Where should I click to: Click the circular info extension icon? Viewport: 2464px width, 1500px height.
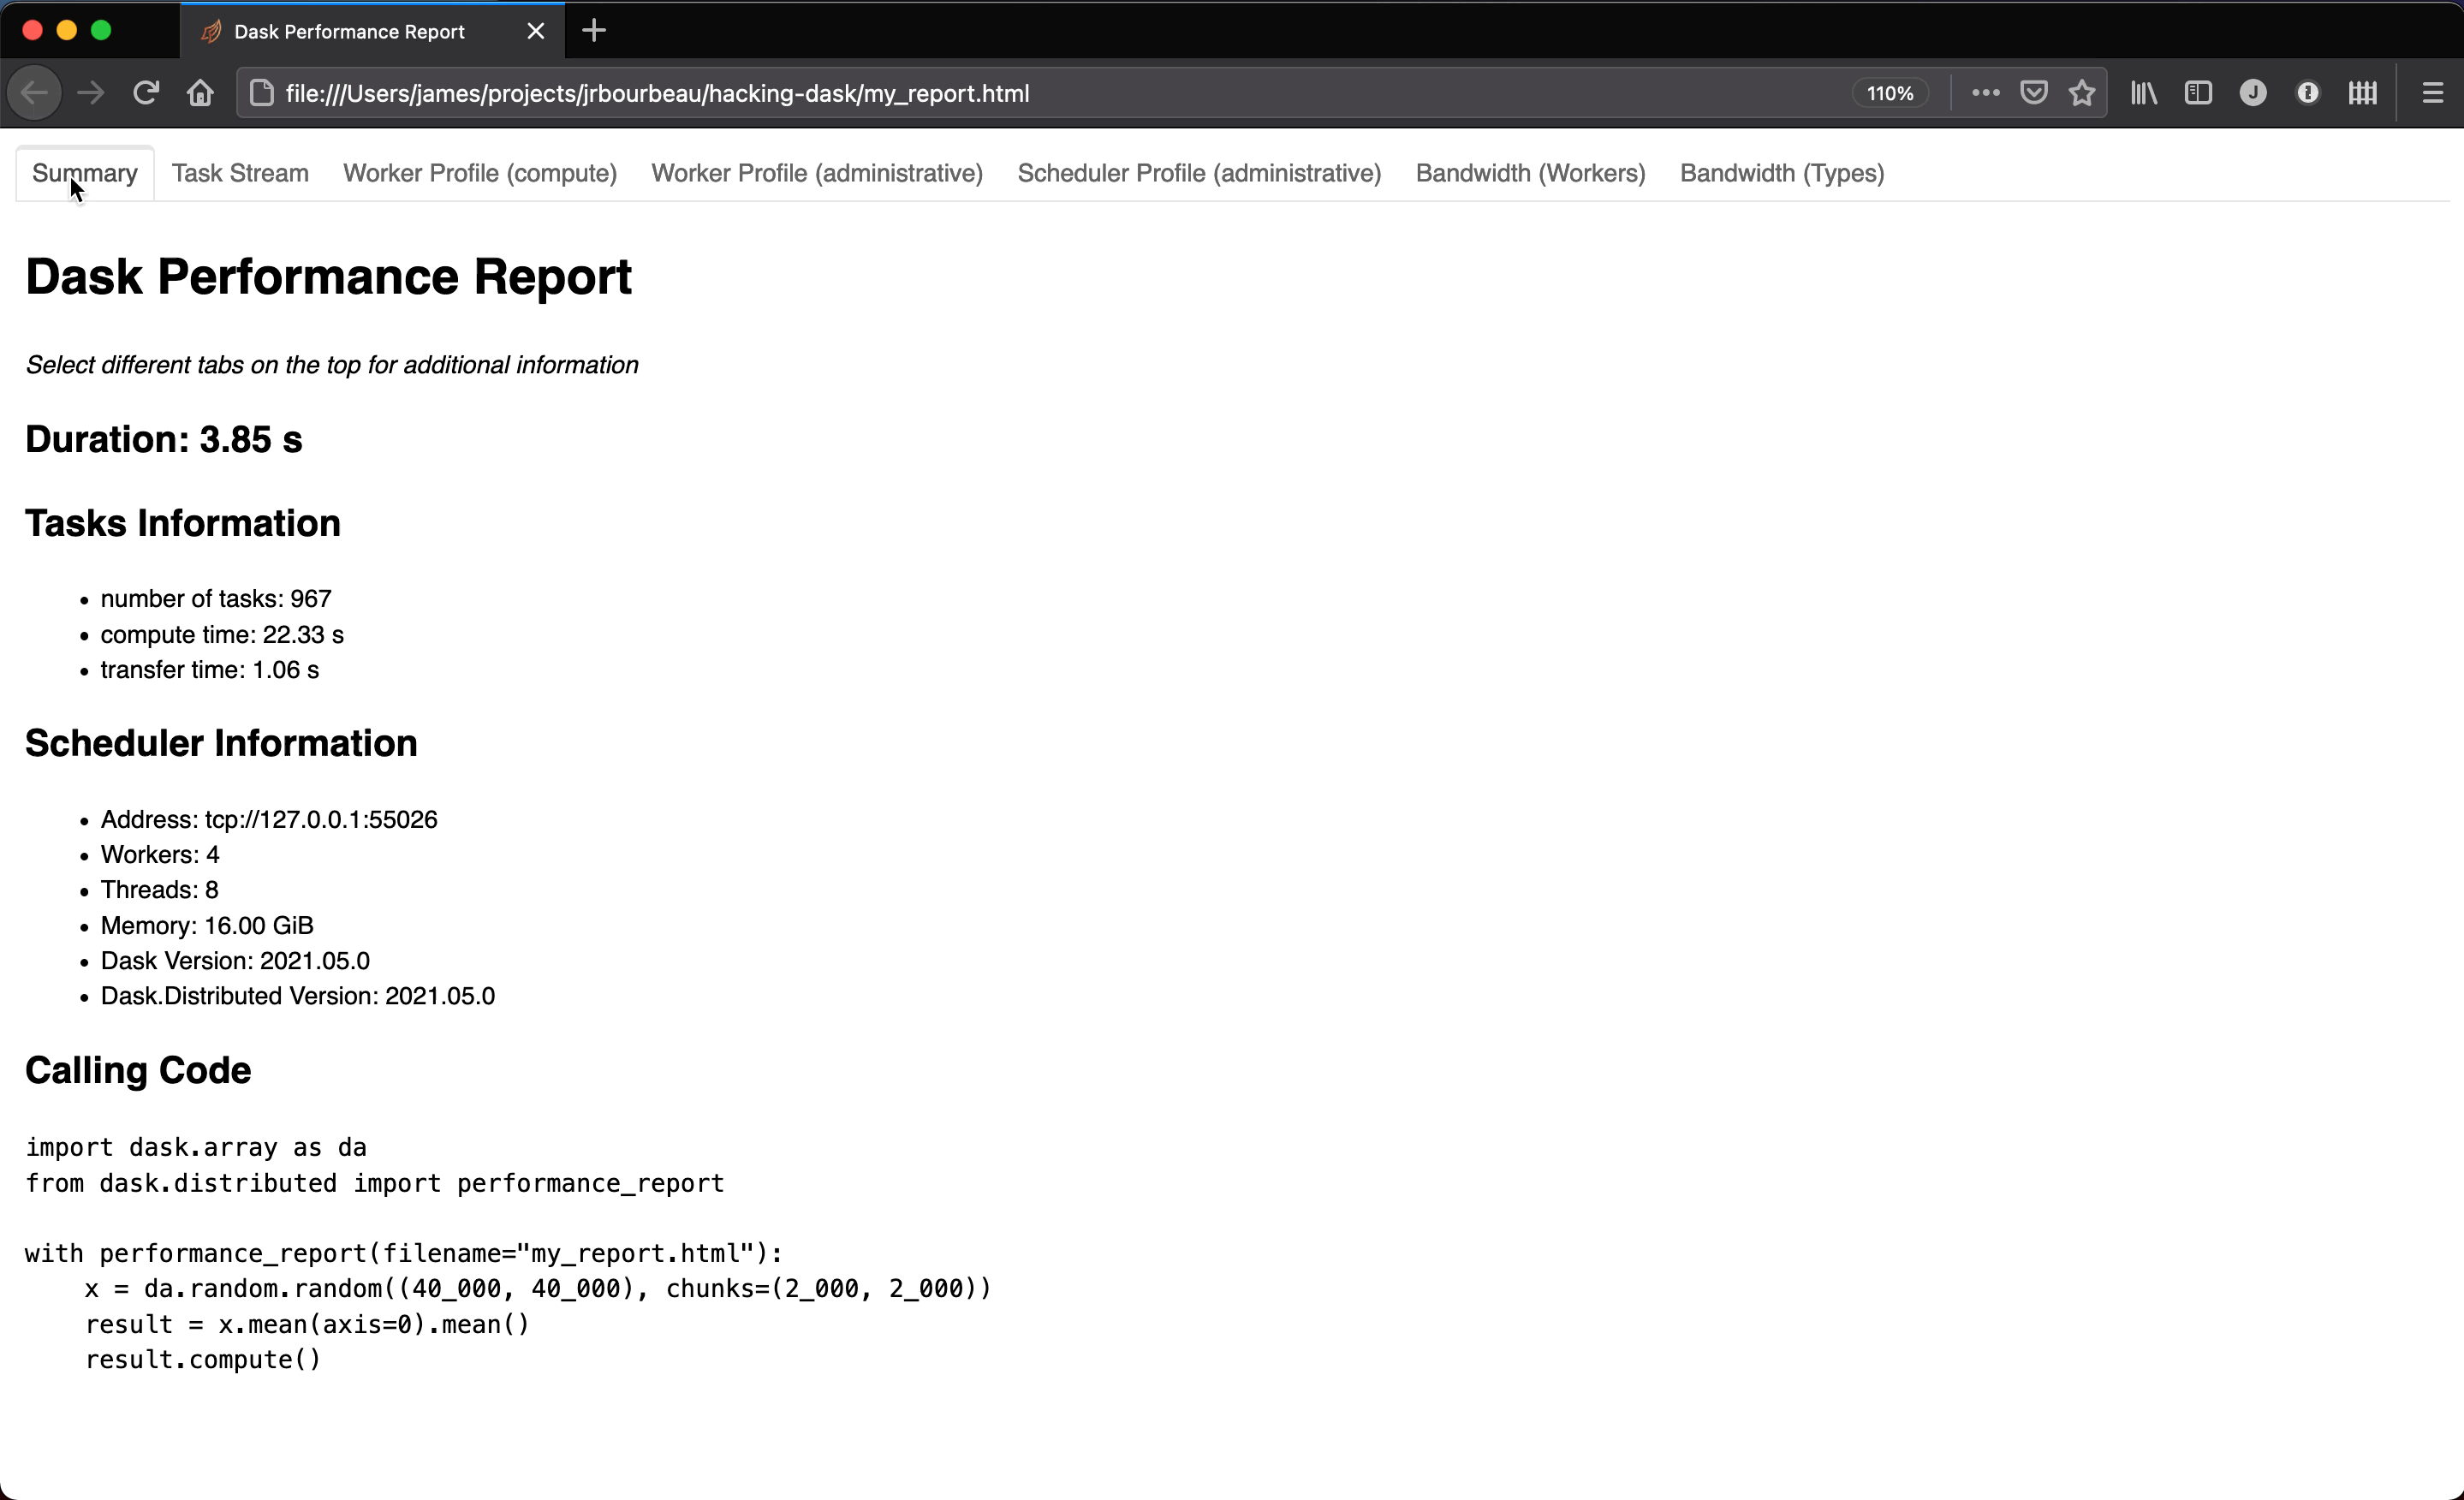point(2308,93)
